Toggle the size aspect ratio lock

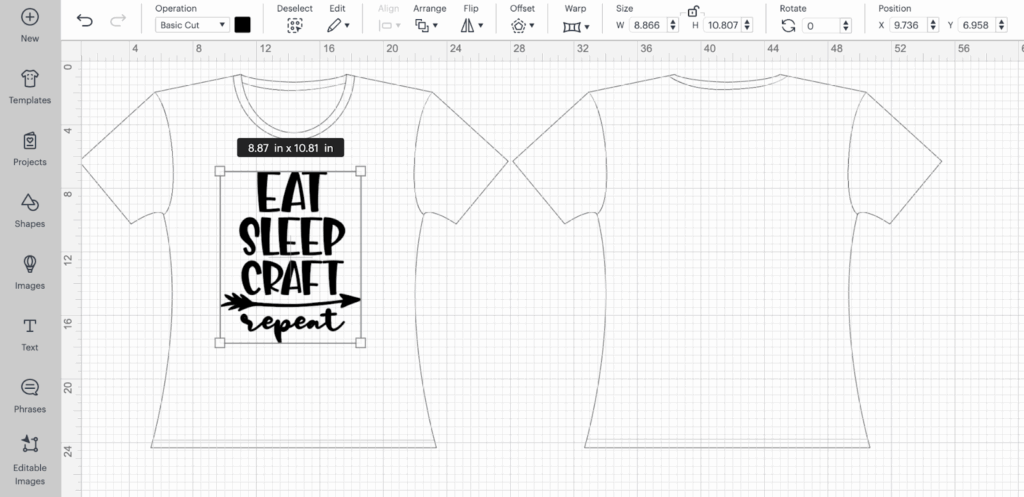coord(693,11)
